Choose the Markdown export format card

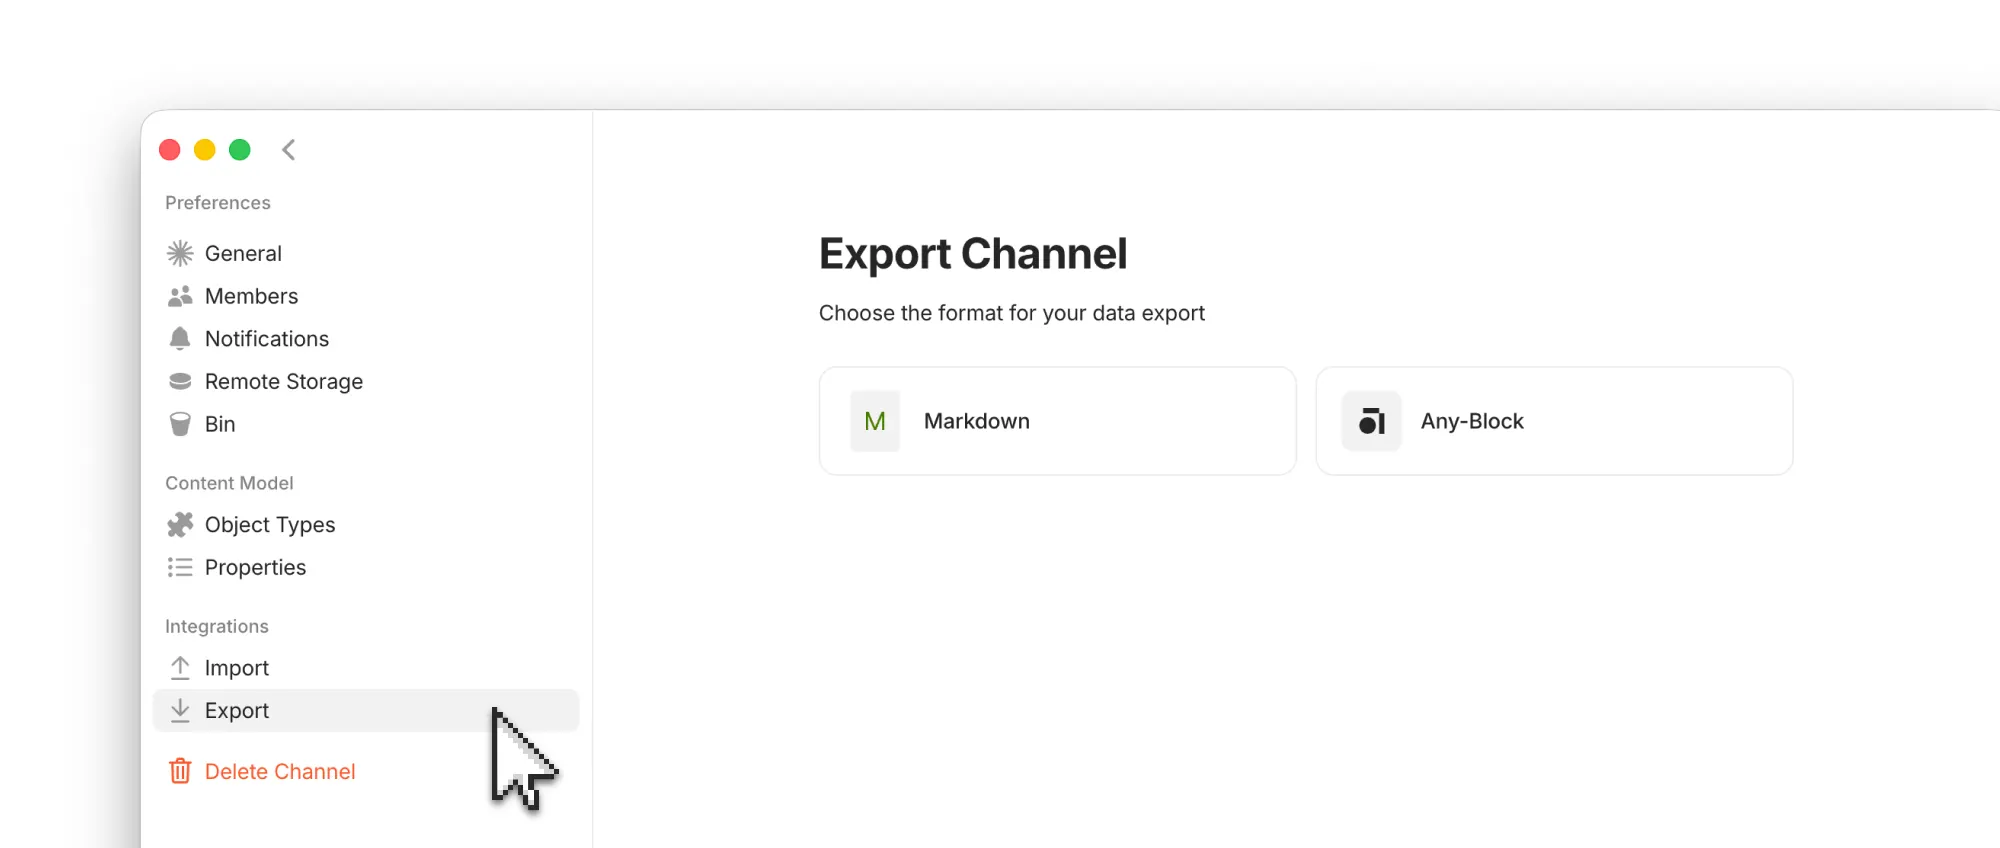click(1058, 421)
